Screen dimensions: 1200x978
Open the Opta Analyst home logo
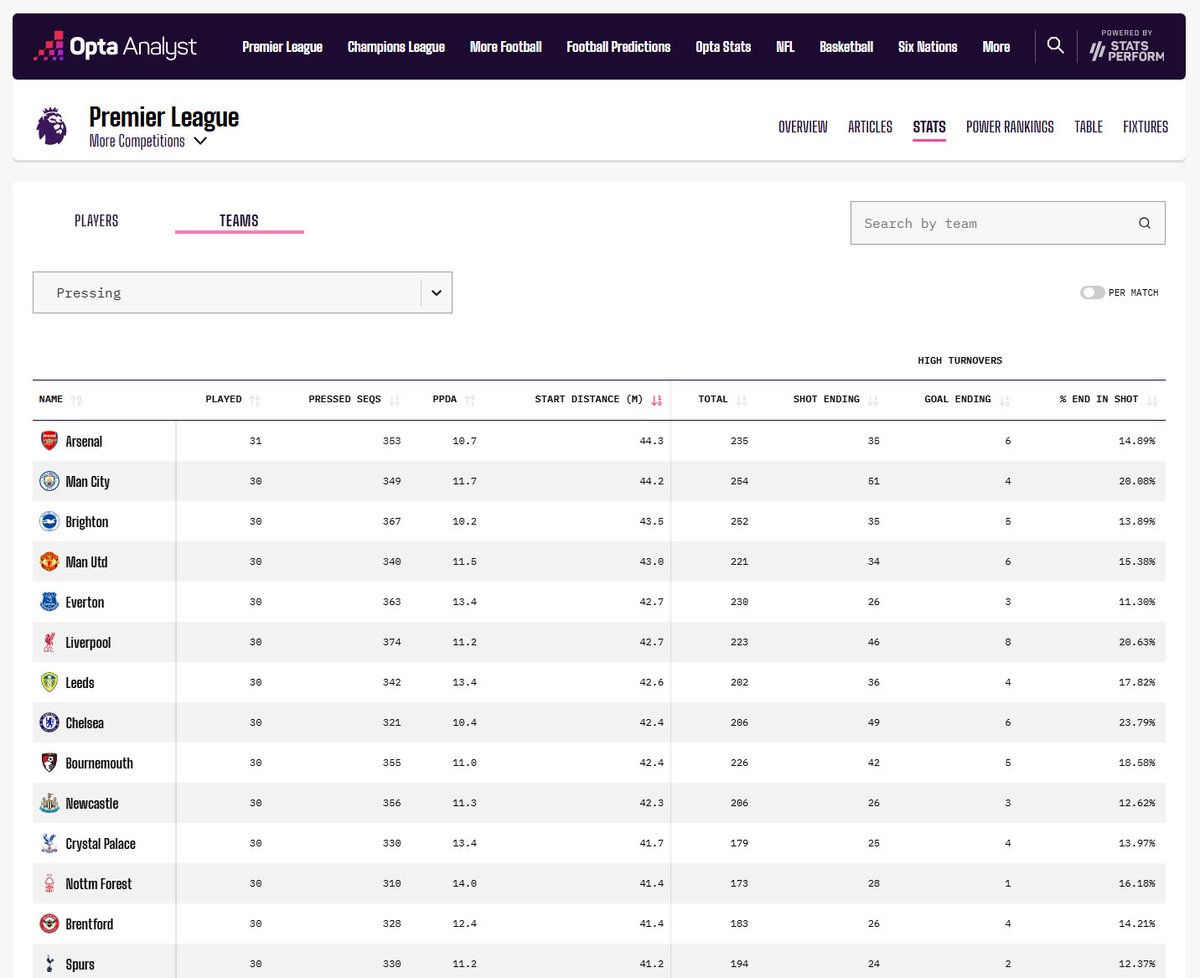(115, 46)
